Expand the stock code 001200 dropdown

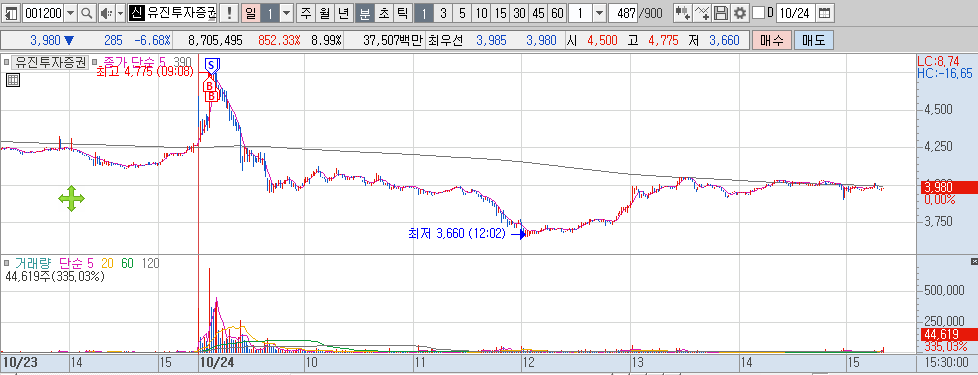70,12
